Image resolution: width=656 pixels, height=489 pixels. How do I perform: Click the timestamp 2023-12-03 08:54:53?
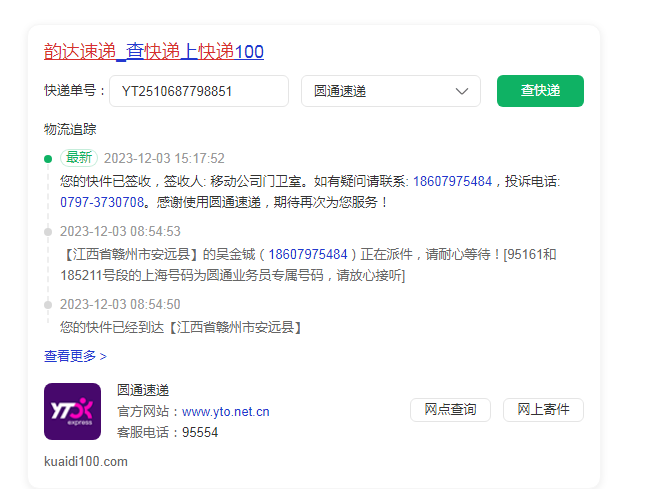pyautogui.click(x=120, y=231)
